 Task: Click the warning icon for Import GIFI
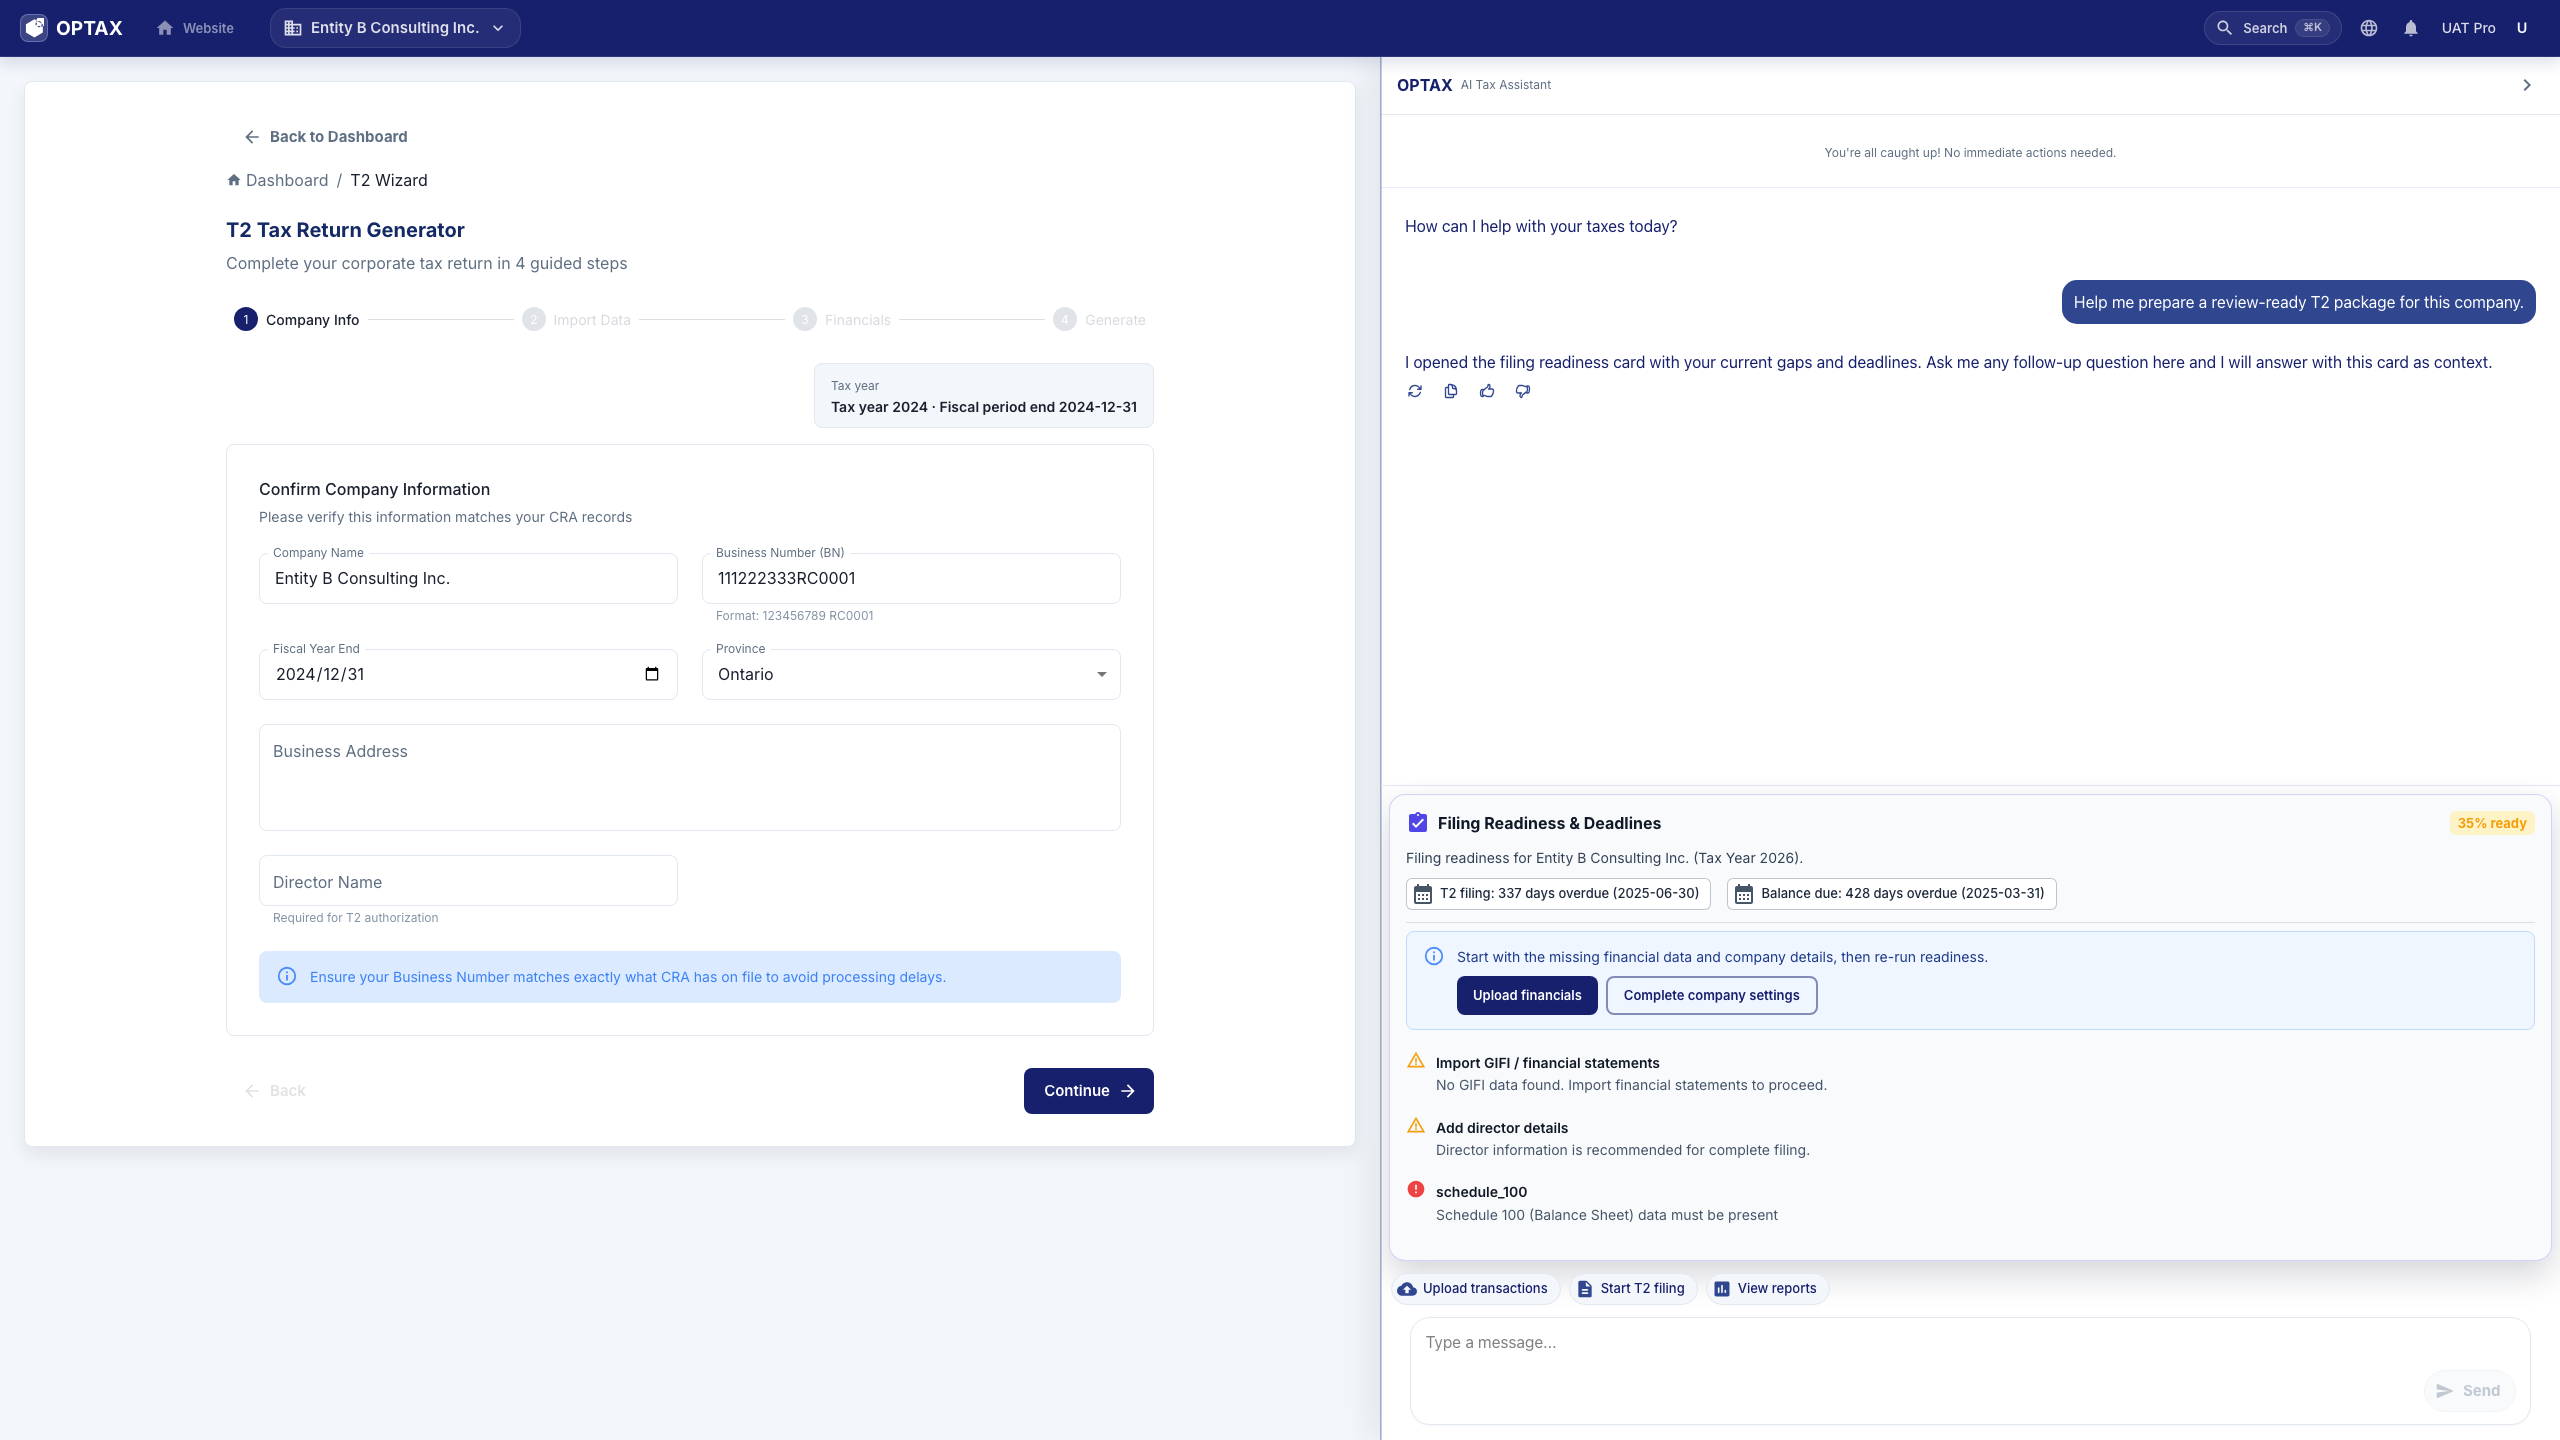(x=1416, y=1061)
